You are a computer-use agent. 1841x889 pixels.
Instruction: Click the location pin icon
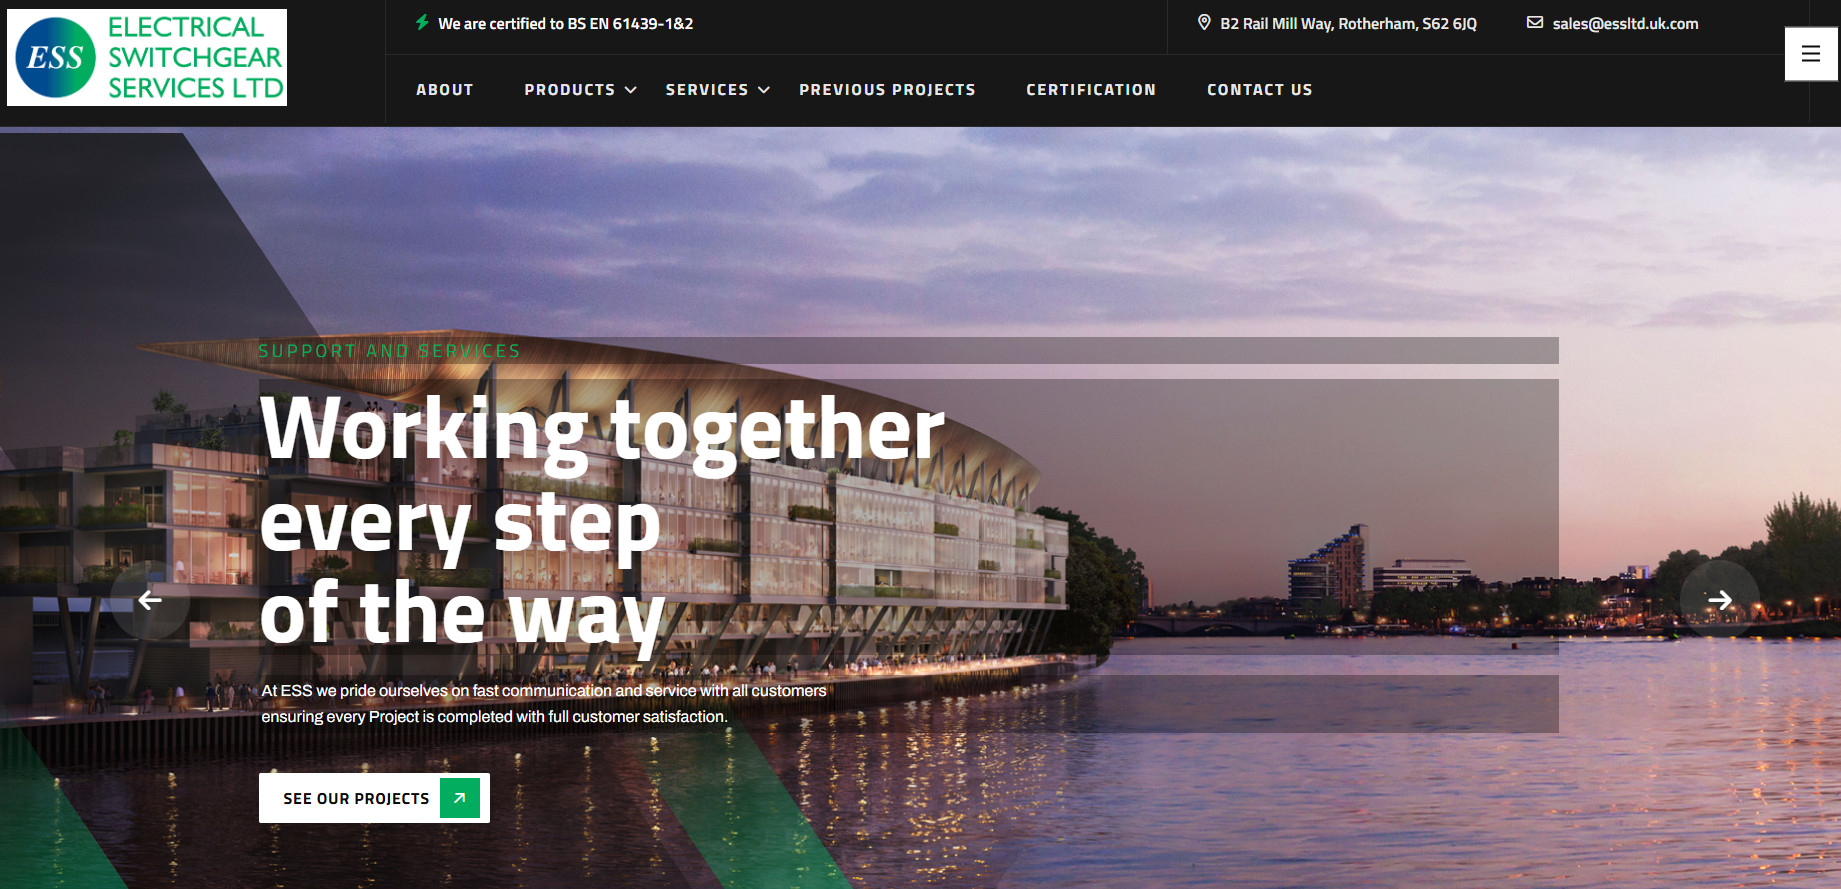[x=1204, y=22]
